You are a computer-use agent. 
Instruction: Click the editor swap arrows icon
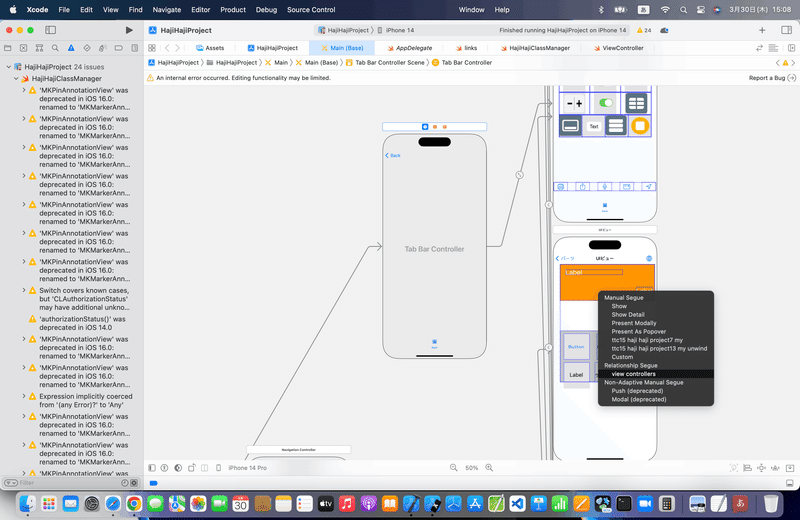[759, 48]
